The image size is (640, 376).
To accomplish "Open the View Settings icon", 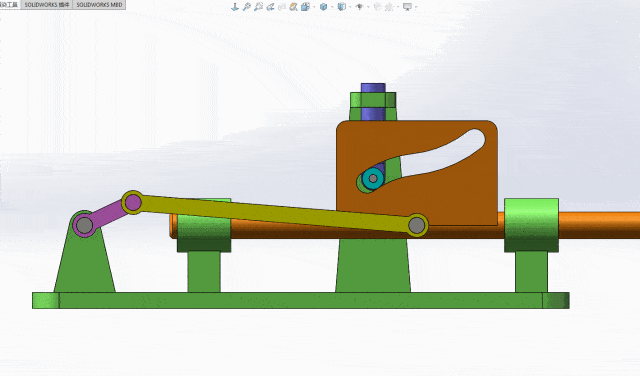I will coord(389,7).
